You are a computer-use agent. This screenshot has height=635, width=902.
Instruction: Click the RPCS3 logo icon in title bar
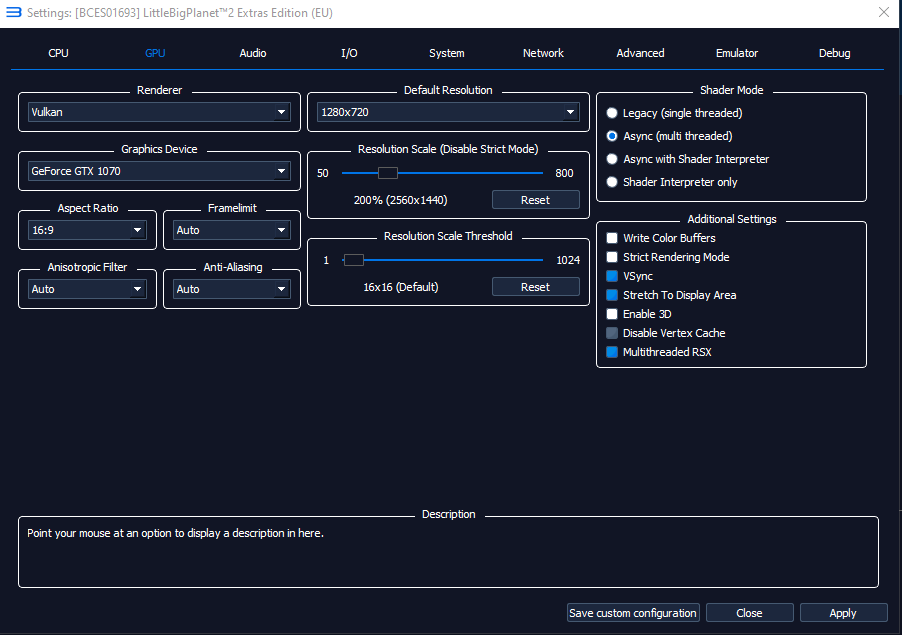coord(13,12)
